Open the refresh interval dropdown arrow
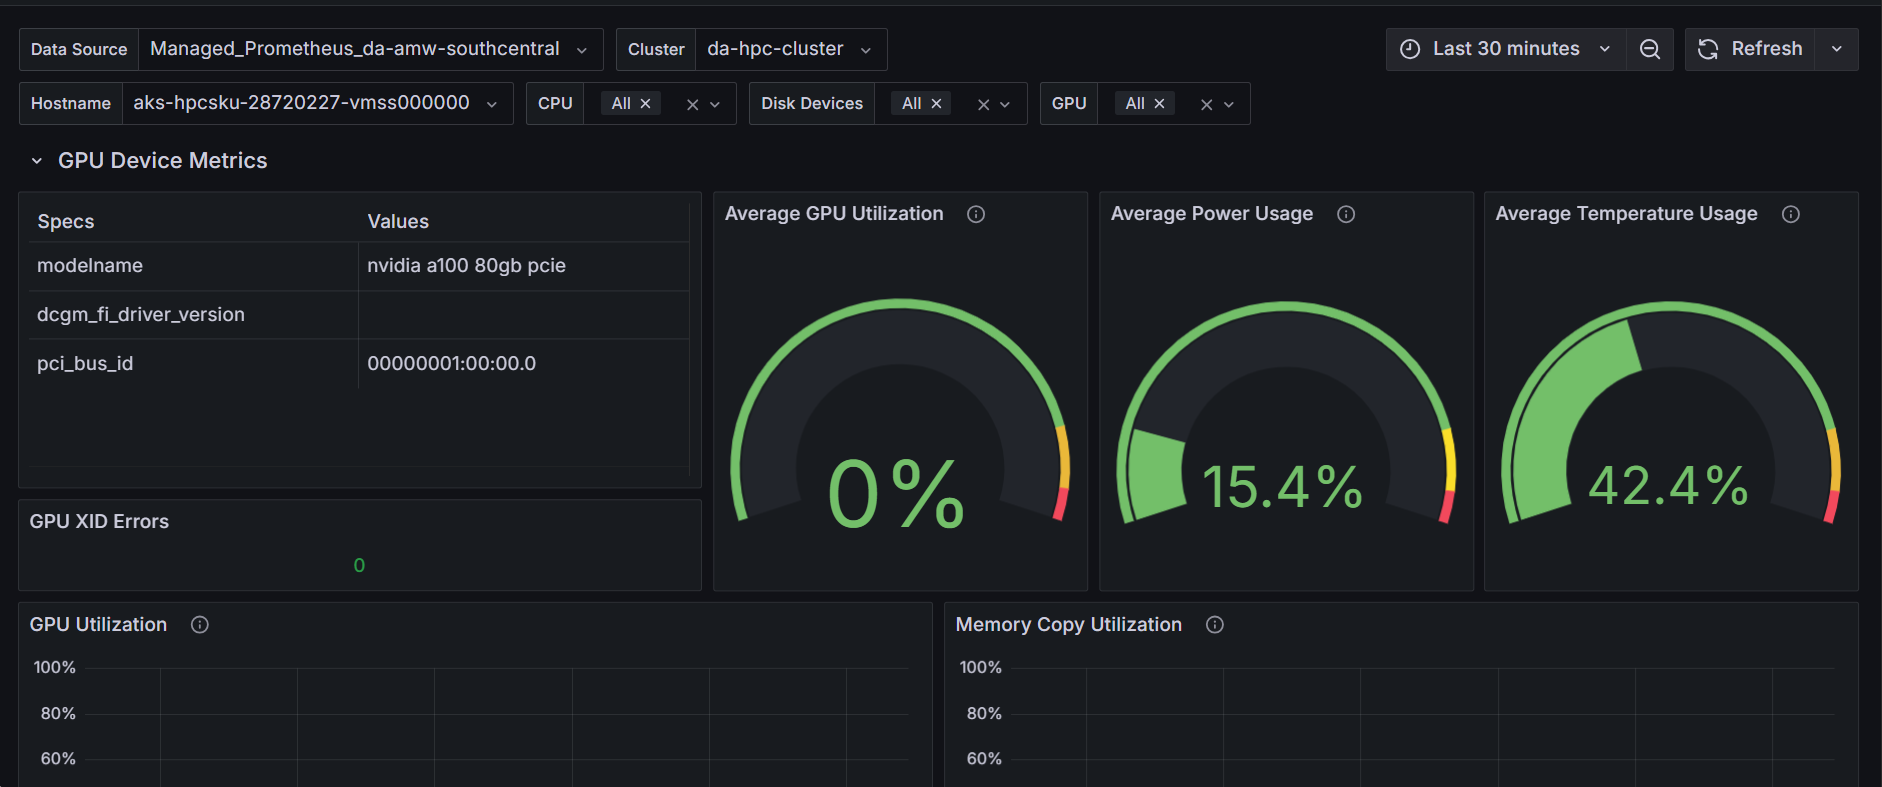 (1837, 49)
